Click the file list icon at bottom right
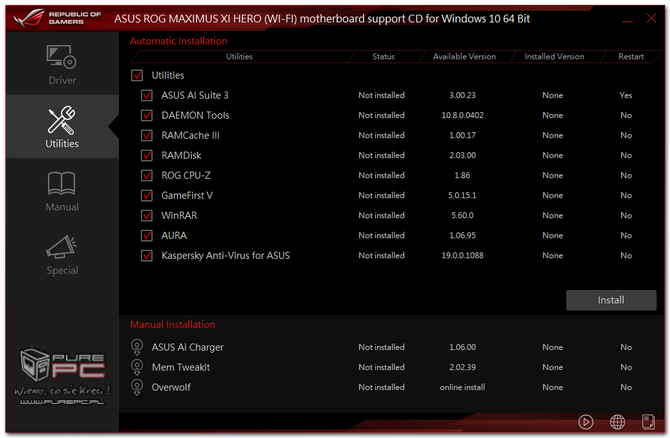This screenshot has width=670, height=438. (648, 422)
